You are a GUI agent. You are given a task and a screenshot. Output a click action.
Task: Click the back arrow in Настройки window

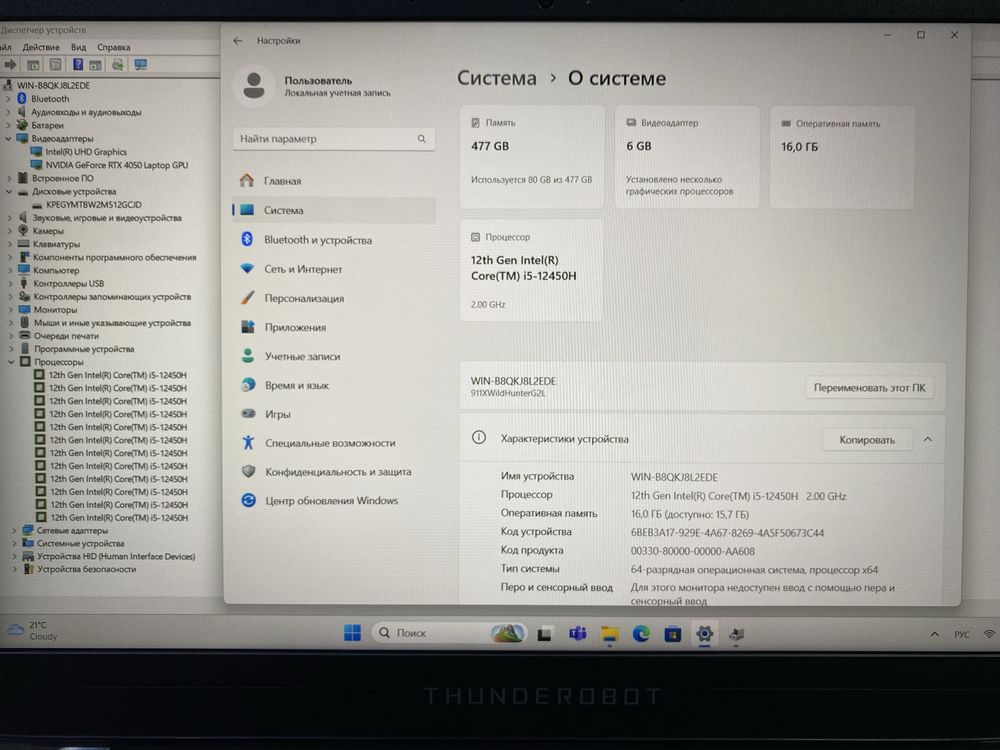click(238, 41)
